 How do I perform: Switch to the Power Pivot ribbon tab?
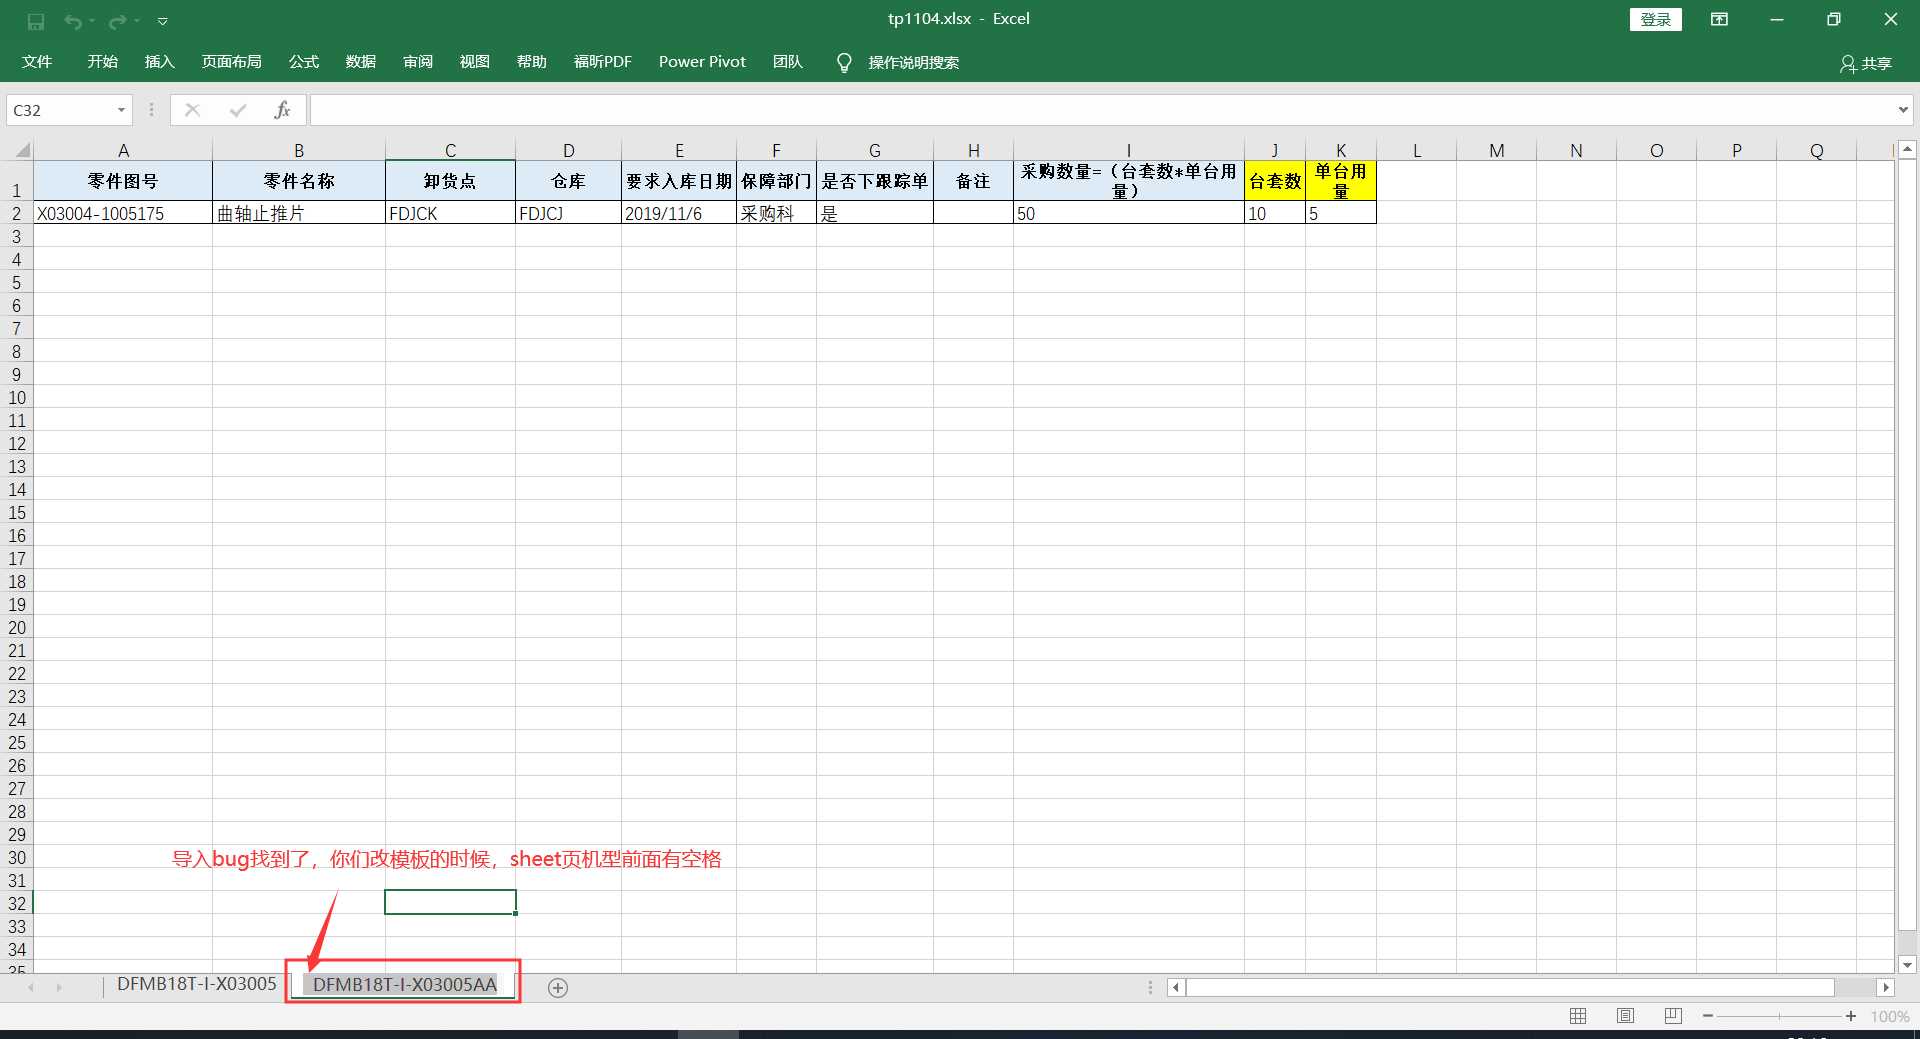(702, 62)
